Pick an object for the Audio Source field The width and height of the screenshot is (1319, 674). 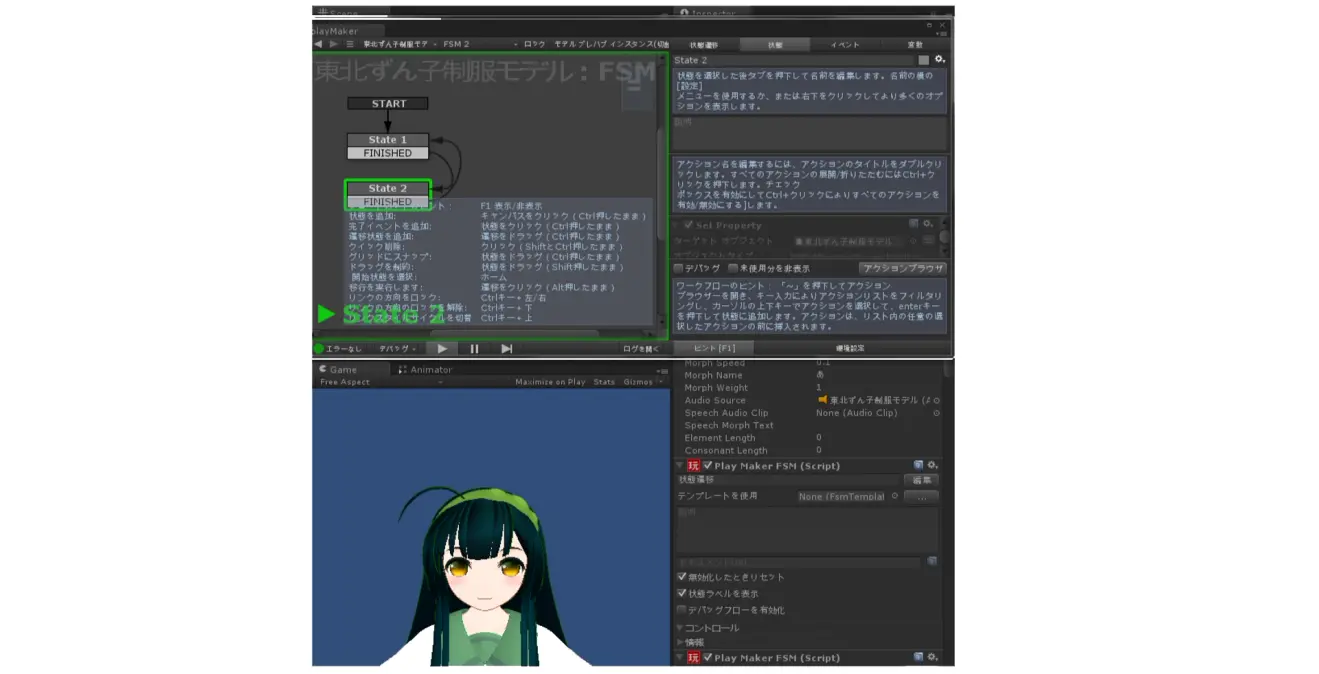[x=937, y=400]
